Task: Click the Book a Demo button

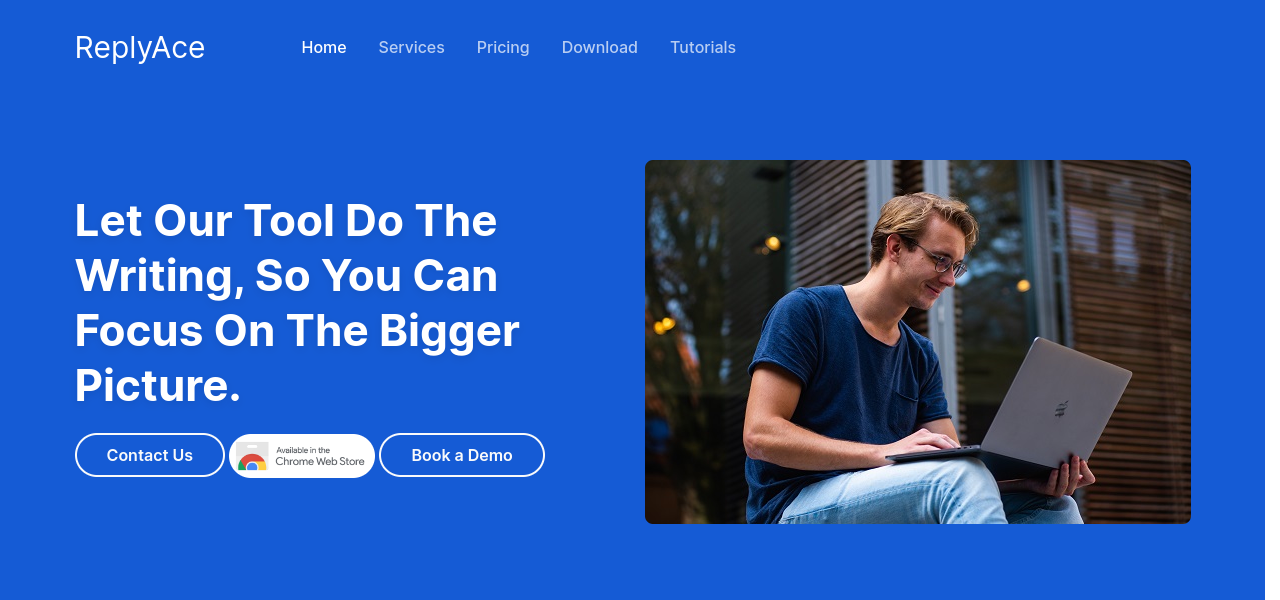Action: (462, 455)
